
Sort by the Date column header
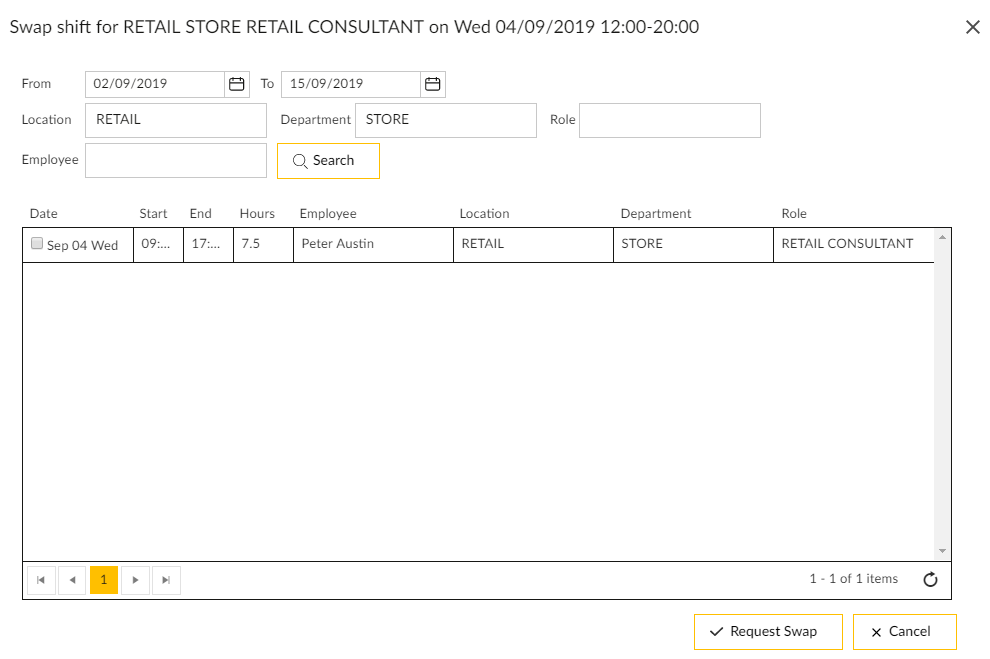44,213
